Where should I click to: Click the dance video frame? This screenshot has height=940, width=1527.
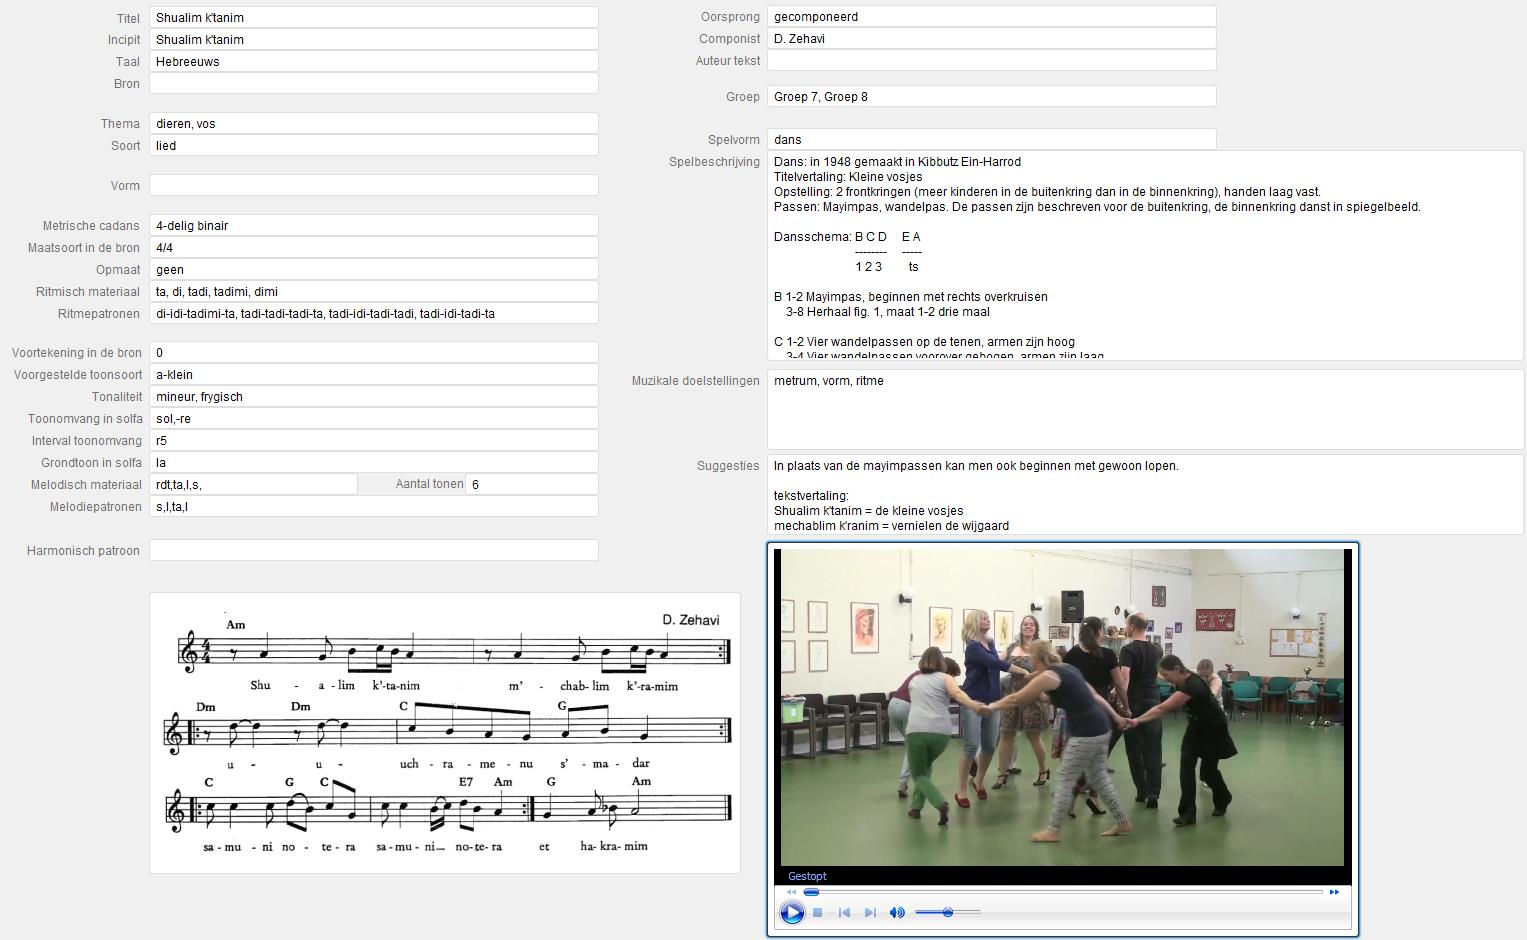1062,707
